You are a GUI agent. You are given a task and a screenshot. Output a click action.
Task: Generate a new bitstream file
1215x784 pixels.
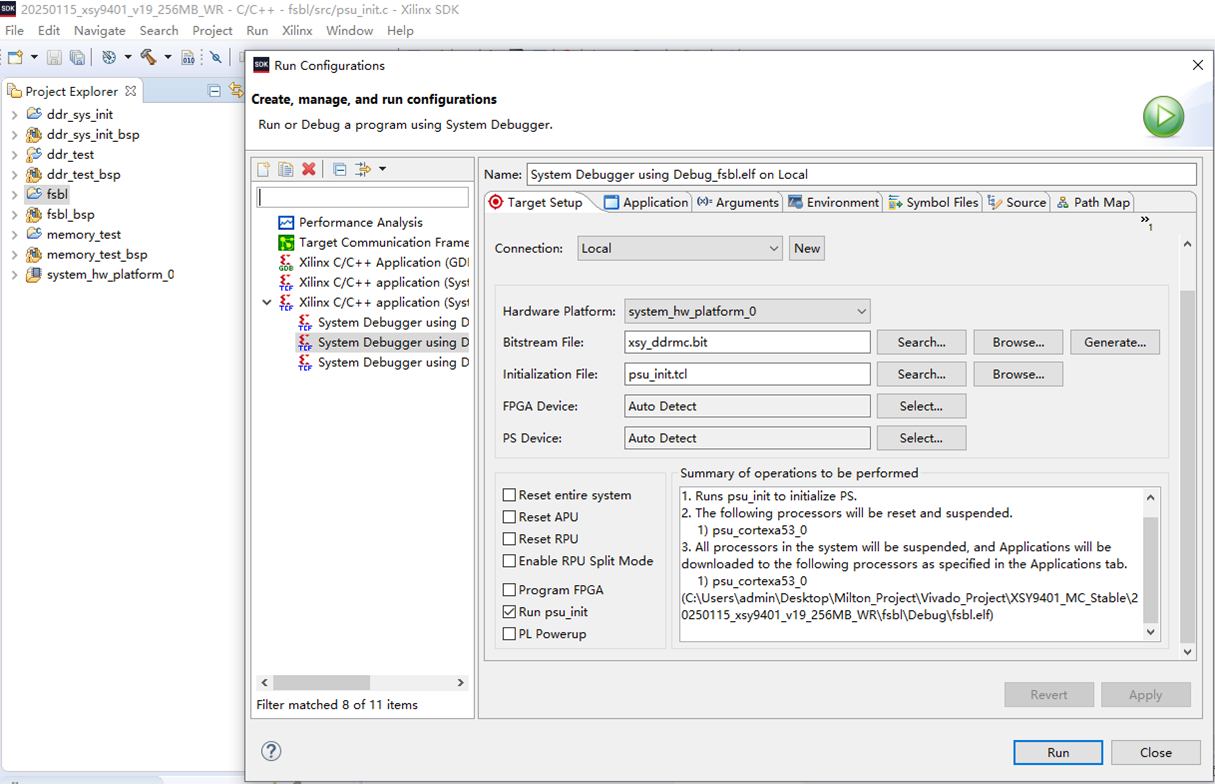click(x=1114, y=341)
